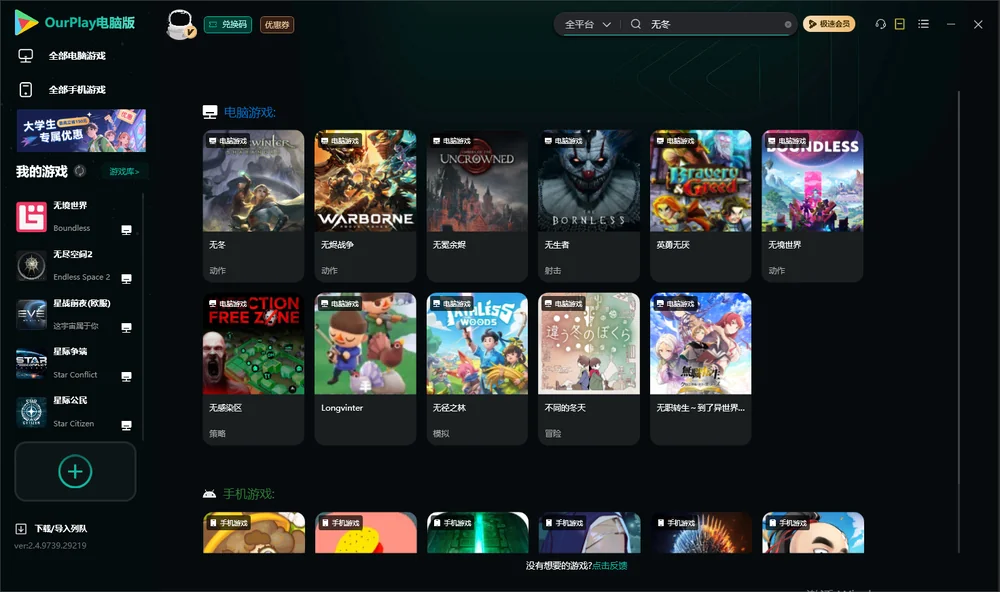Open the 优惠券 coupon button
Image resolution: width=1000 pixels, height=592 pixels.
277,24
